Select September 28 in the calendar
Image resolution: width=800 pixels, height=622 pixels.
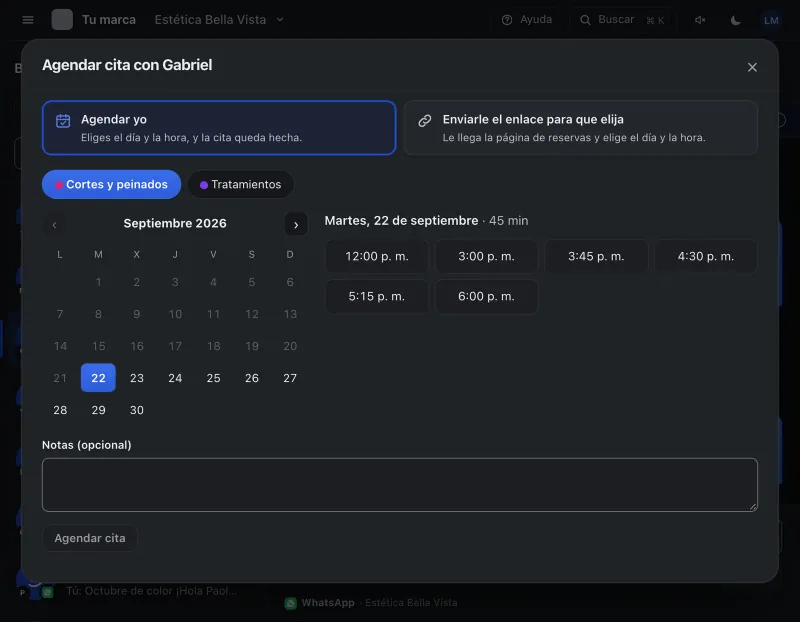point(60,410)
